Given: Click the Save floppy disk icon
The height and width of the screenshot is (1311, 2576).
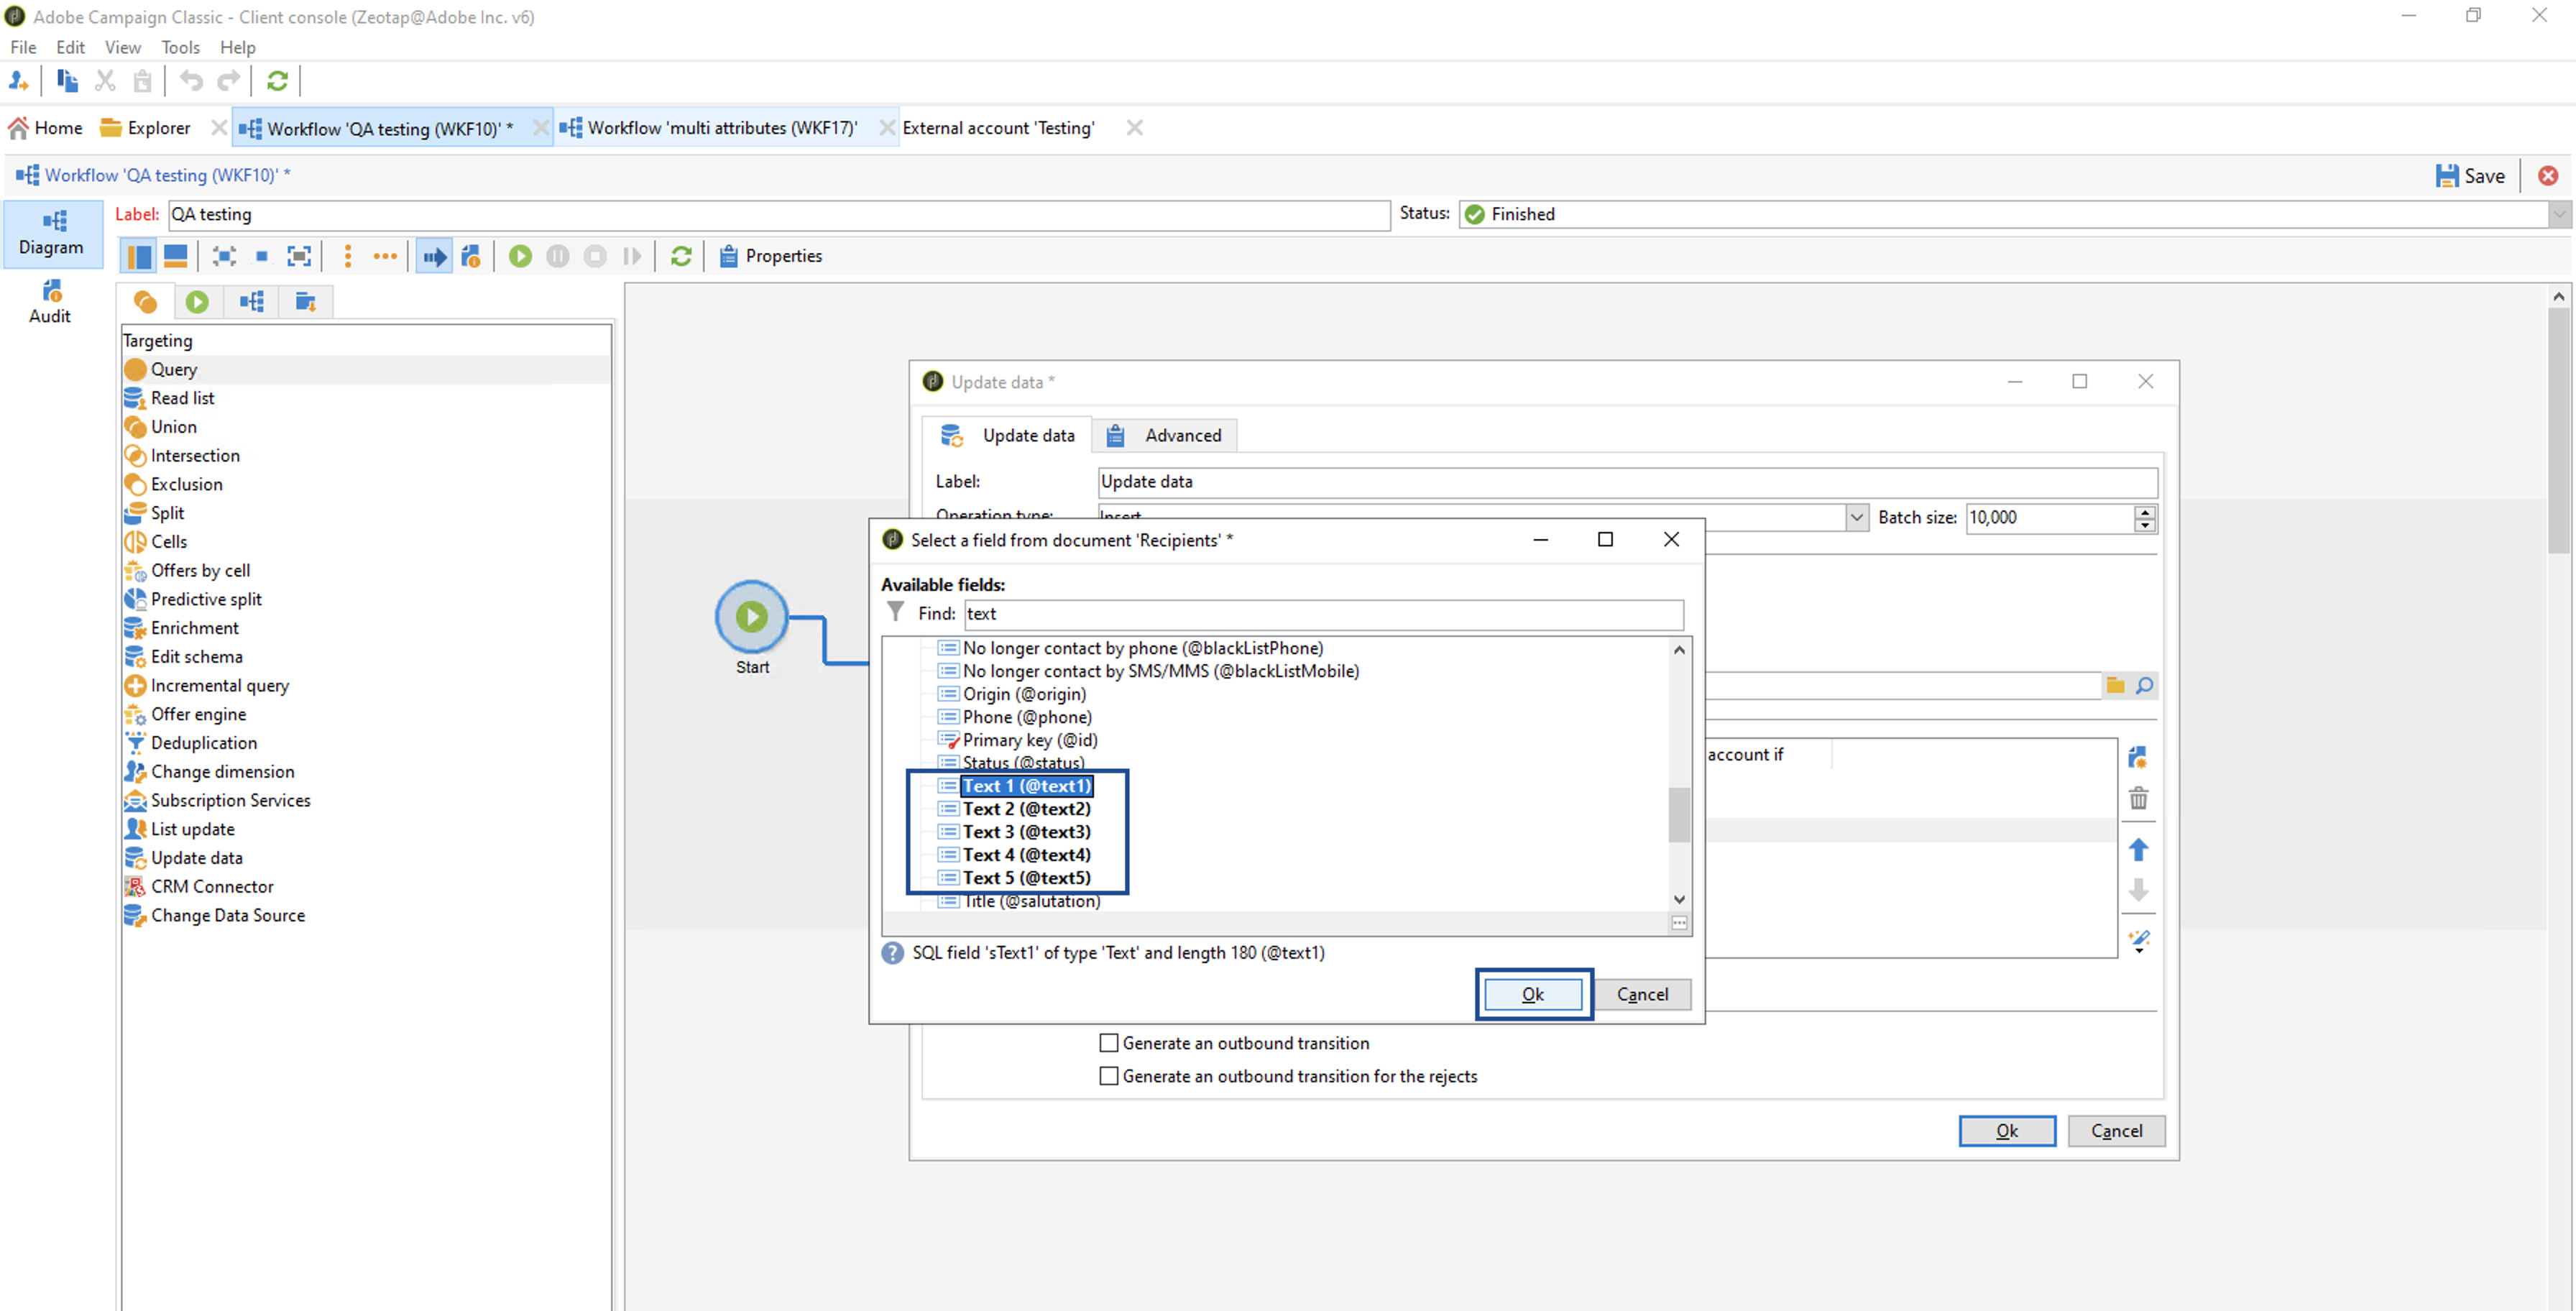Looking at the screenshot, I should pyautogui.click(x=2446, y=176).
